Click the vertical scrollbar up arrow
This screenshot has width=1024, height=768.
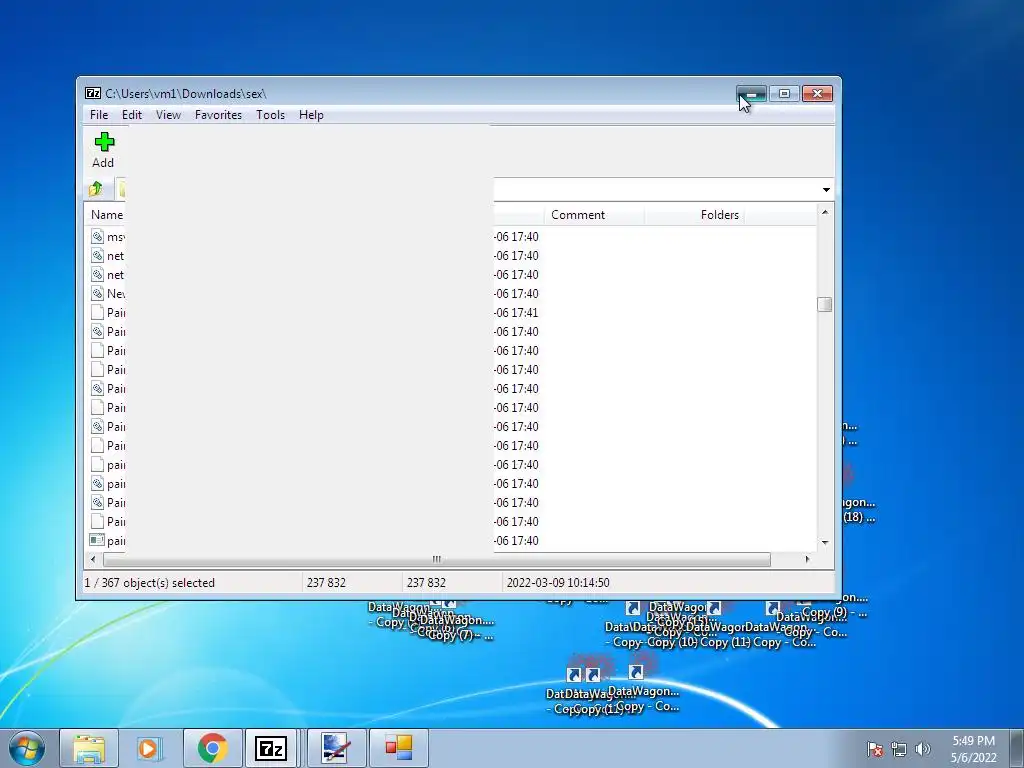[x=825, y=212]
